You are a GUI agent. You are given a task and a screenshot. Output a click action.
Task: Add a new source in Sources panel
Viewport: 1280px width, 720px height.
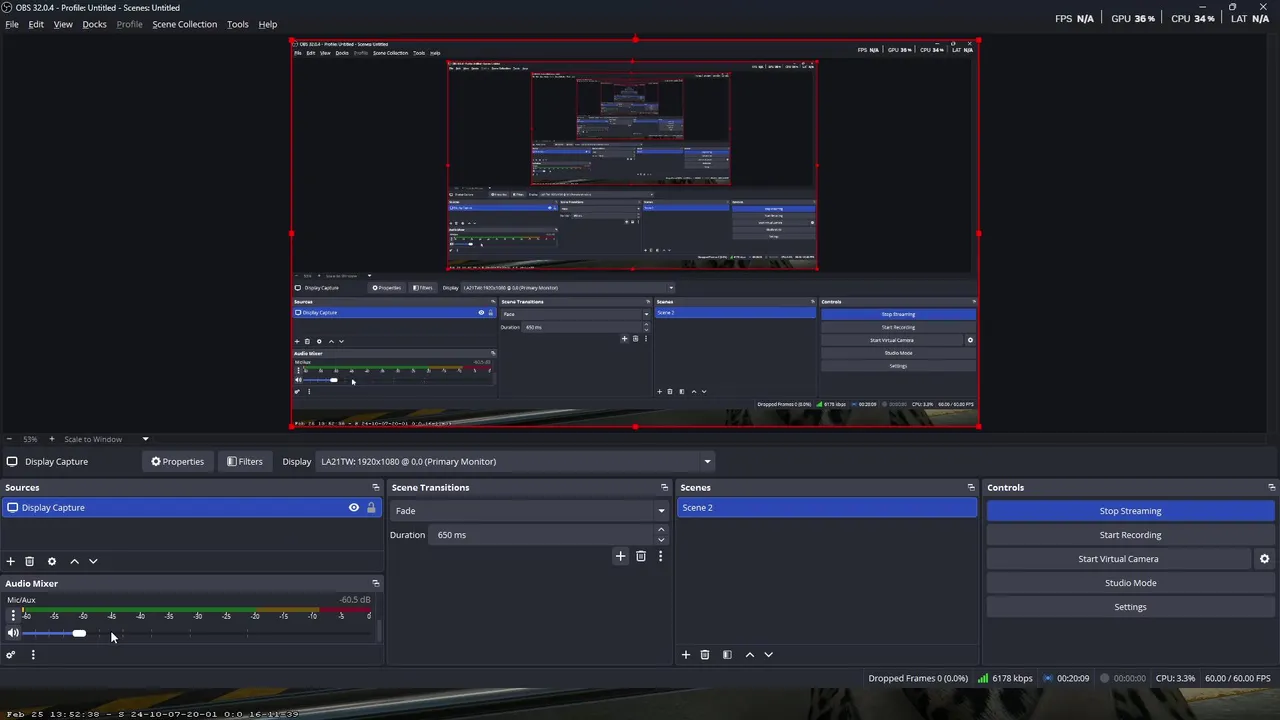11,561
